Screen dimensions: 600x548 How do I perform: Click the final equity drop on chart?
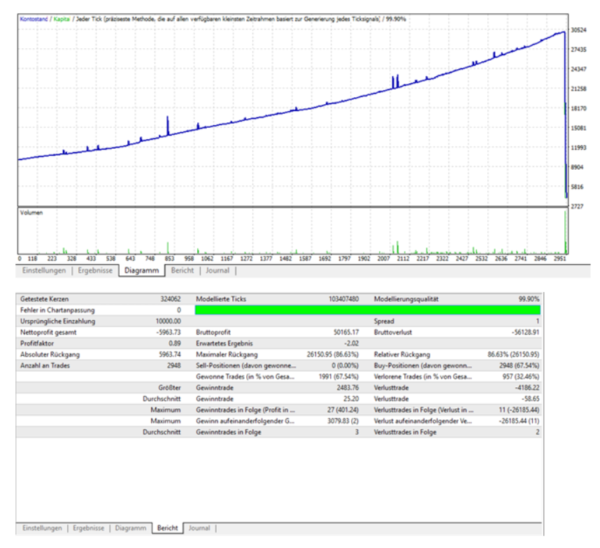click(x=565, y=115)
